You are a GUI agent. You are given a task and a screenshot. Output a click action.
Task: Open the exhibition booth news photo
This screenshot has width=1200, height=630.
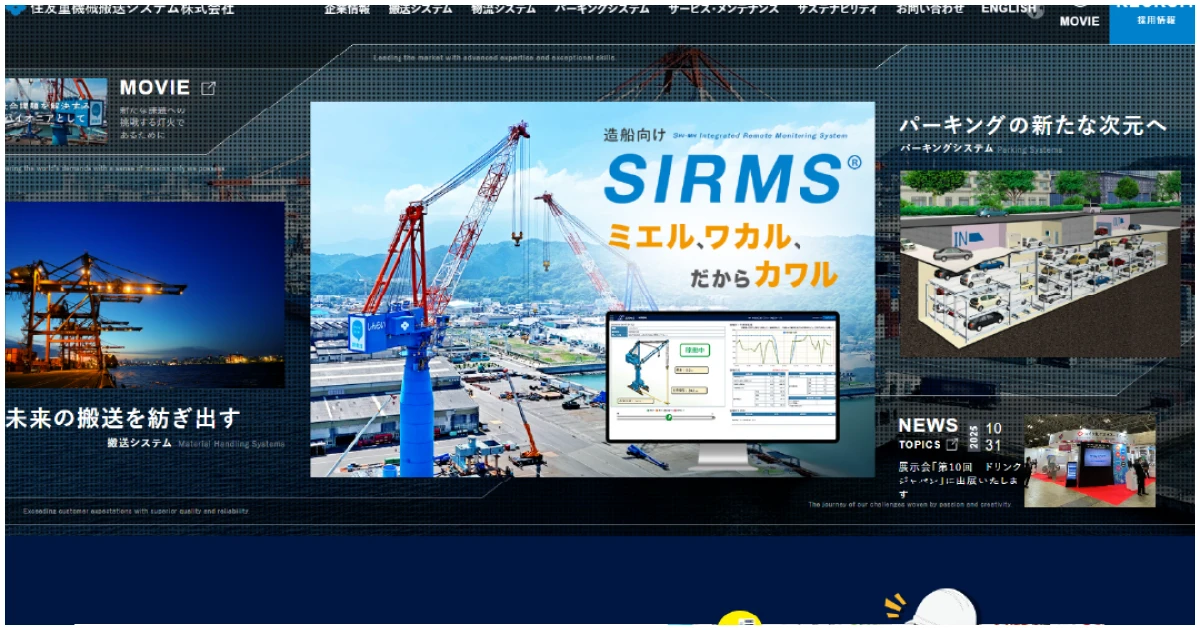[x=1089, y=461]
